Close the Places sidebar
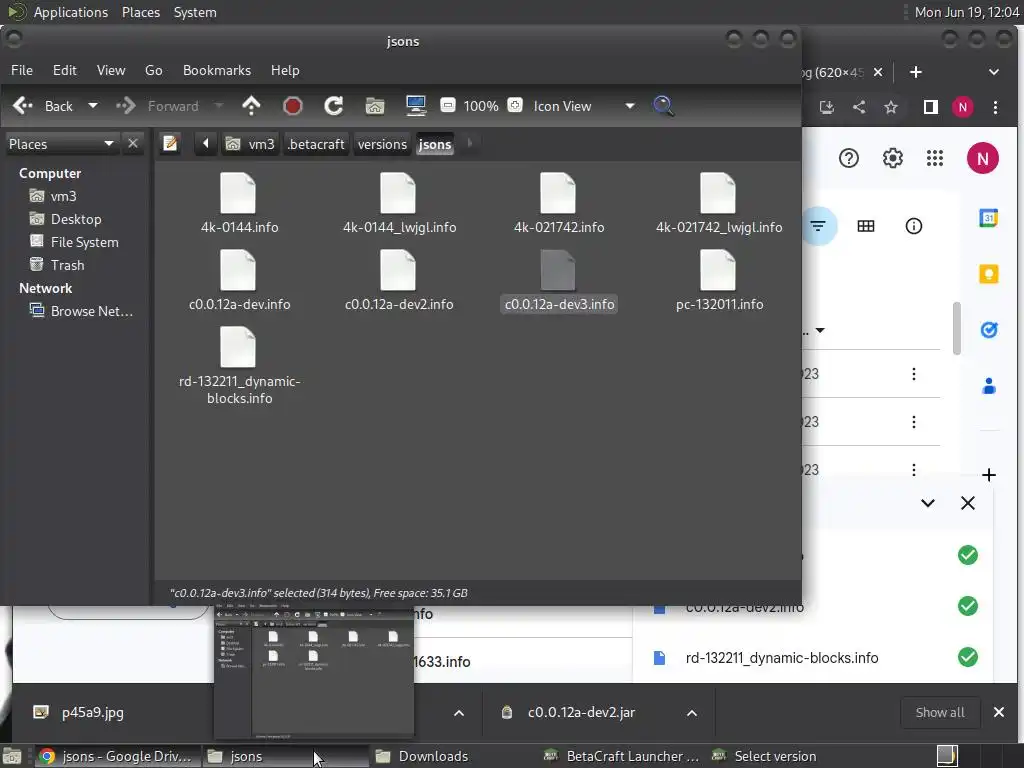This screenshot has width=1024, height=768. 133,144
